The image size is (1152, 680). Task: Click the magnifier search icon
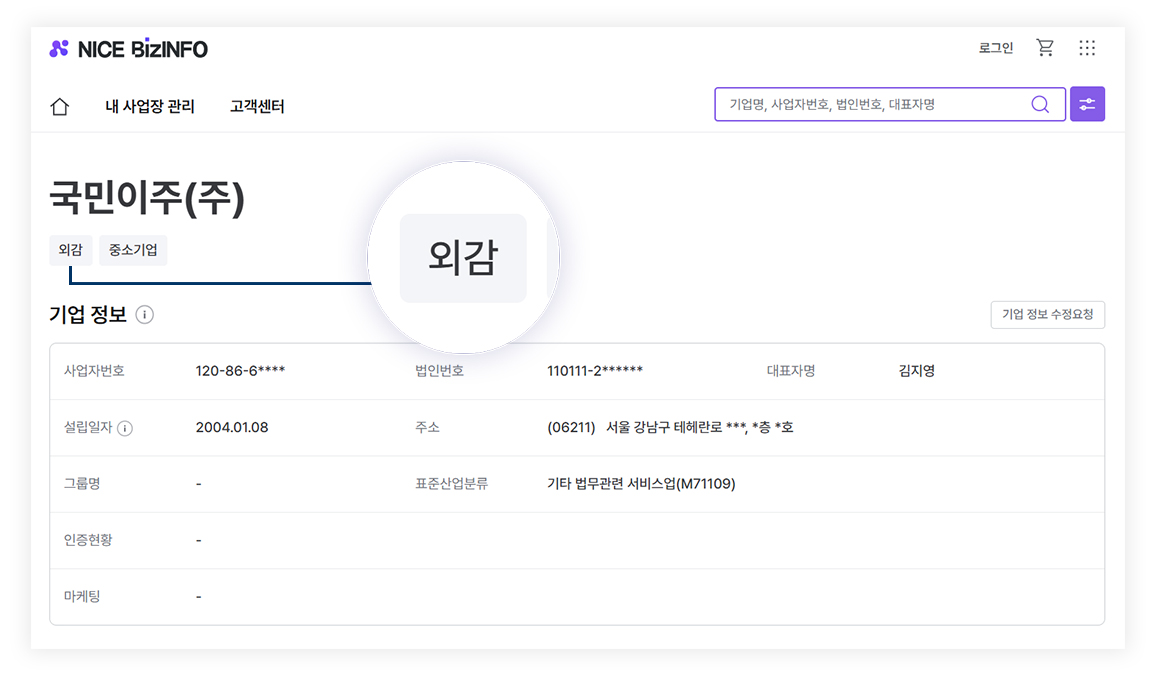(x=1040, y=104)
